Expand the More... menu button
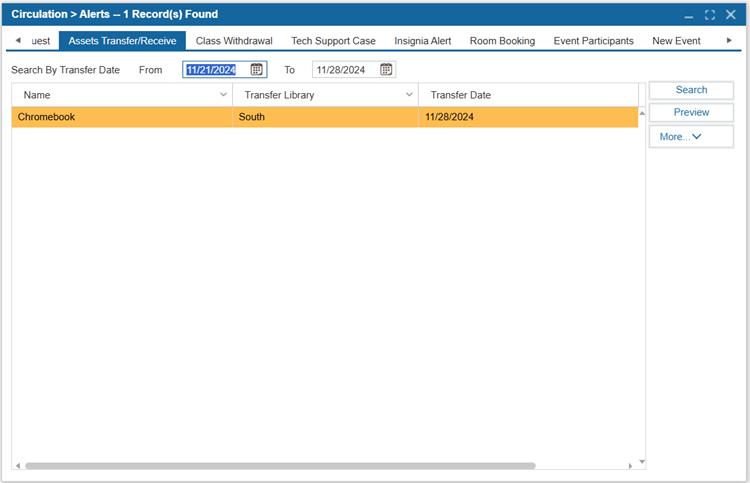The width and height of the screenshot is (750, 483). tap(691, 137)
